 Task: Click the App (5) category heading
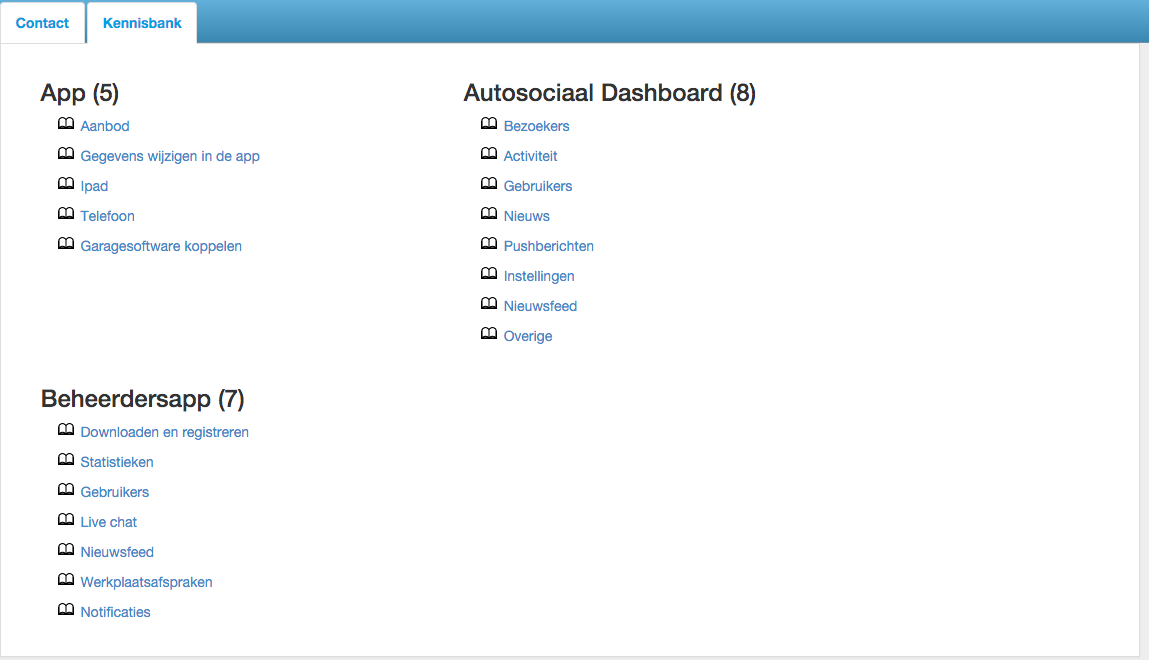click(x=80, y=93)
